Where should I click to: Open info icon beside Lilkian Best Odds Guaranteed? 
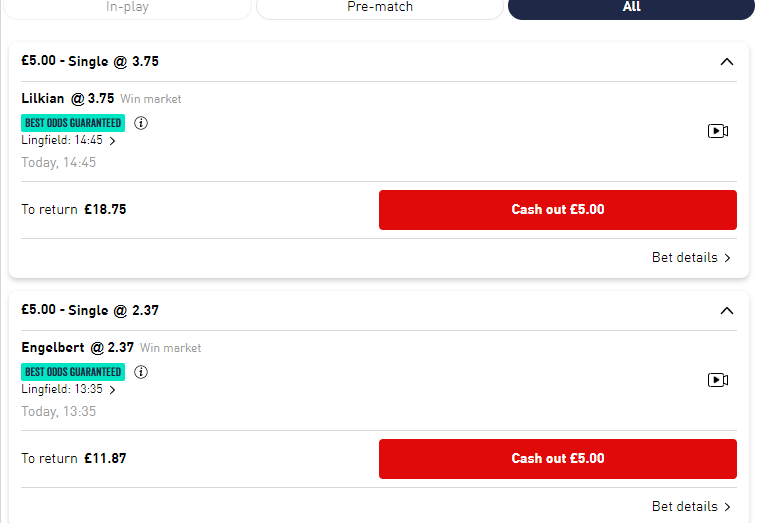141,123
